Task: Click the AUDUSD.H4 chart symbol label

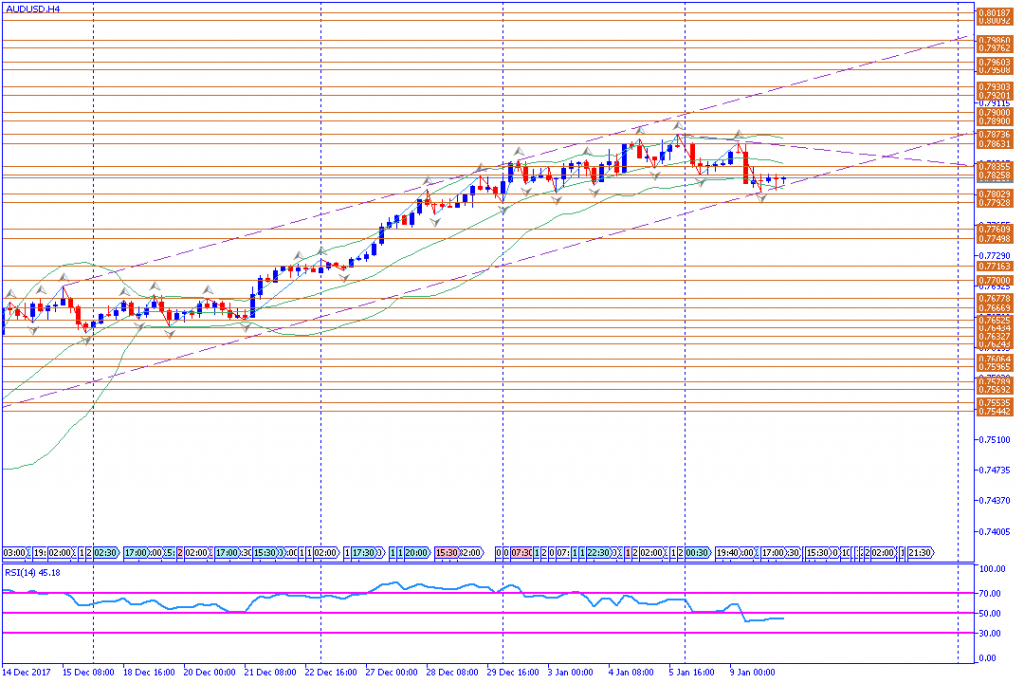Action: coord(29,8)
